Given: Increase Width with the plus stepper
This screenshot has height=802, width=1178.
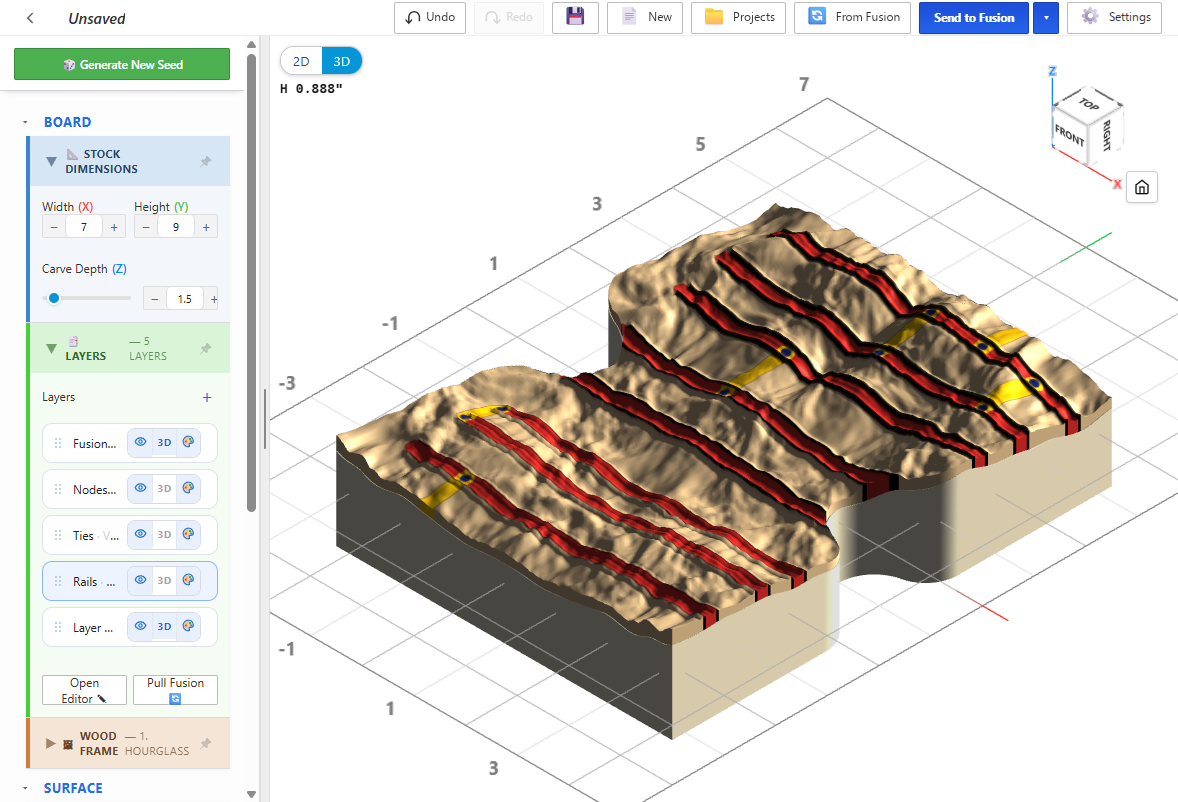Looking at the screenshot, I should (x=114, y=227).
